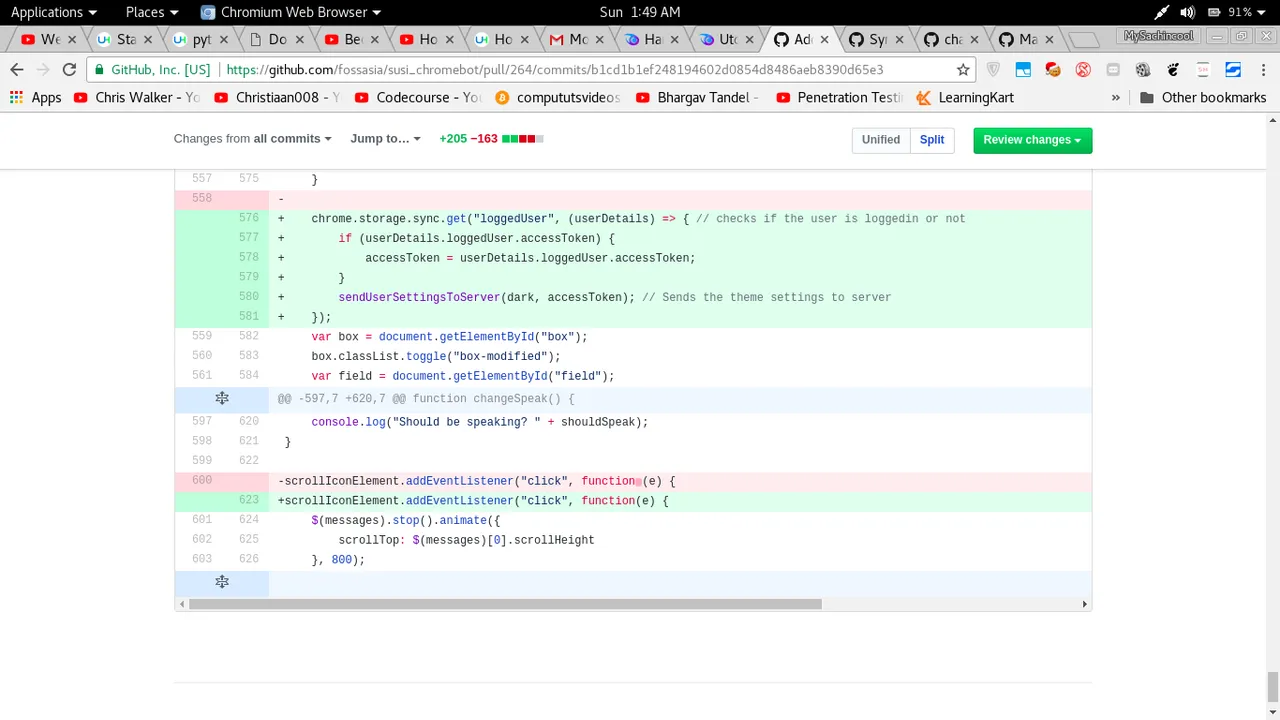Image resolution: width=1280 pixels, height=720 pixels.
Task: Open Chromium Web Browser app menu
Action: click(291, 12)
